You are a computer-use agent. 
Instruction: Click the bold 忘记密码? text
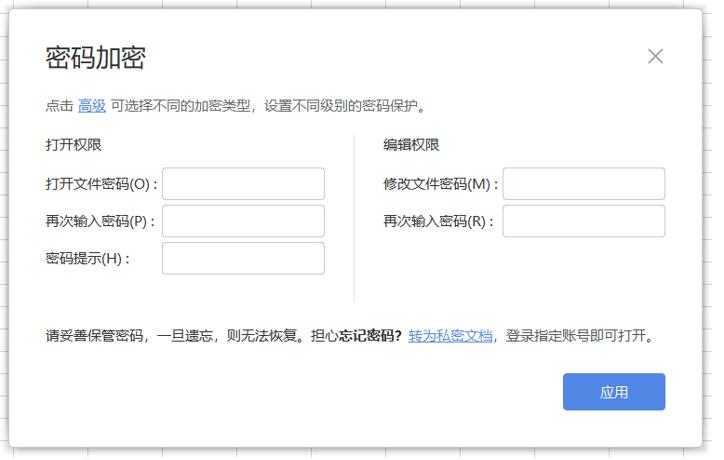(x=371, y=336)
